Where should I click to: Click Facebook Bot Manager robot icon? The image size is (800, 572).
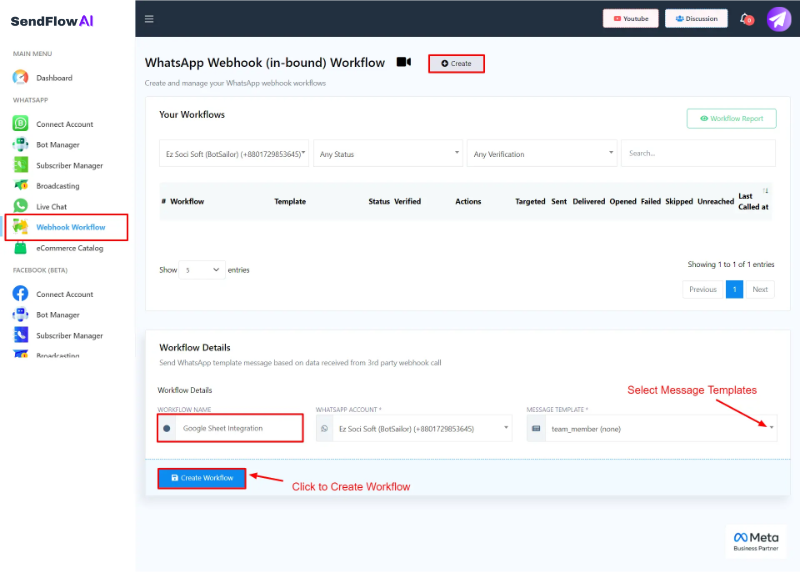click(20, 314)
